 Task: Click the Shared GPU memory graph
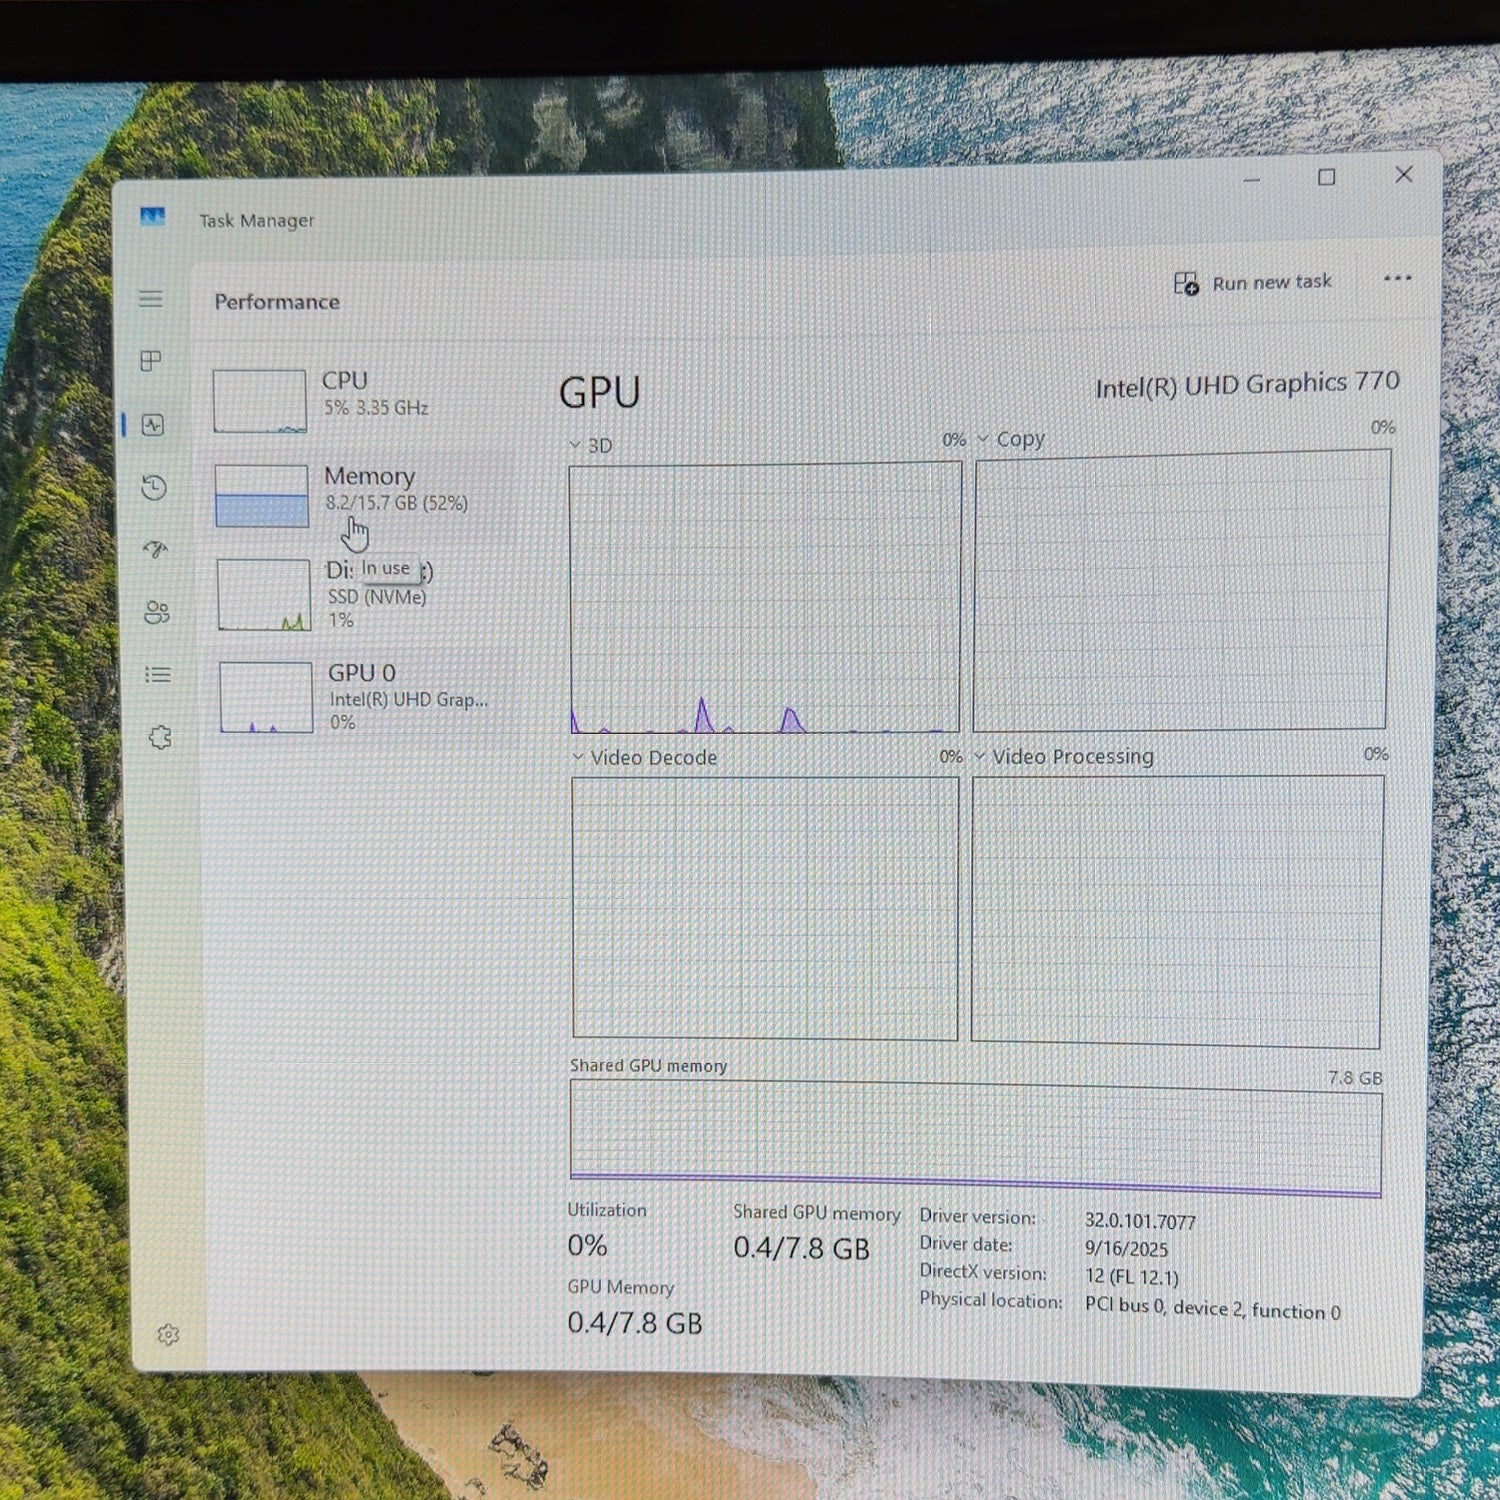[976, 1139]
